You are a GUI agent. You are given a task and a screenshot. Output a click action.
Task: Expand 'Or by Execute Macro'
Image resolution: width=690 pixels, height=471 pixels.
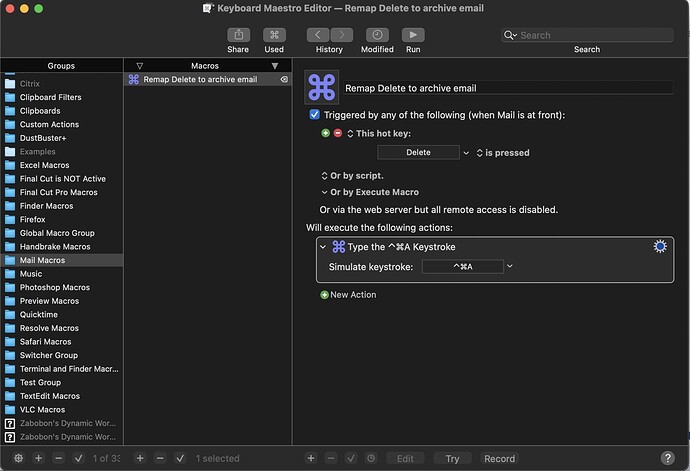coord(324,192)
